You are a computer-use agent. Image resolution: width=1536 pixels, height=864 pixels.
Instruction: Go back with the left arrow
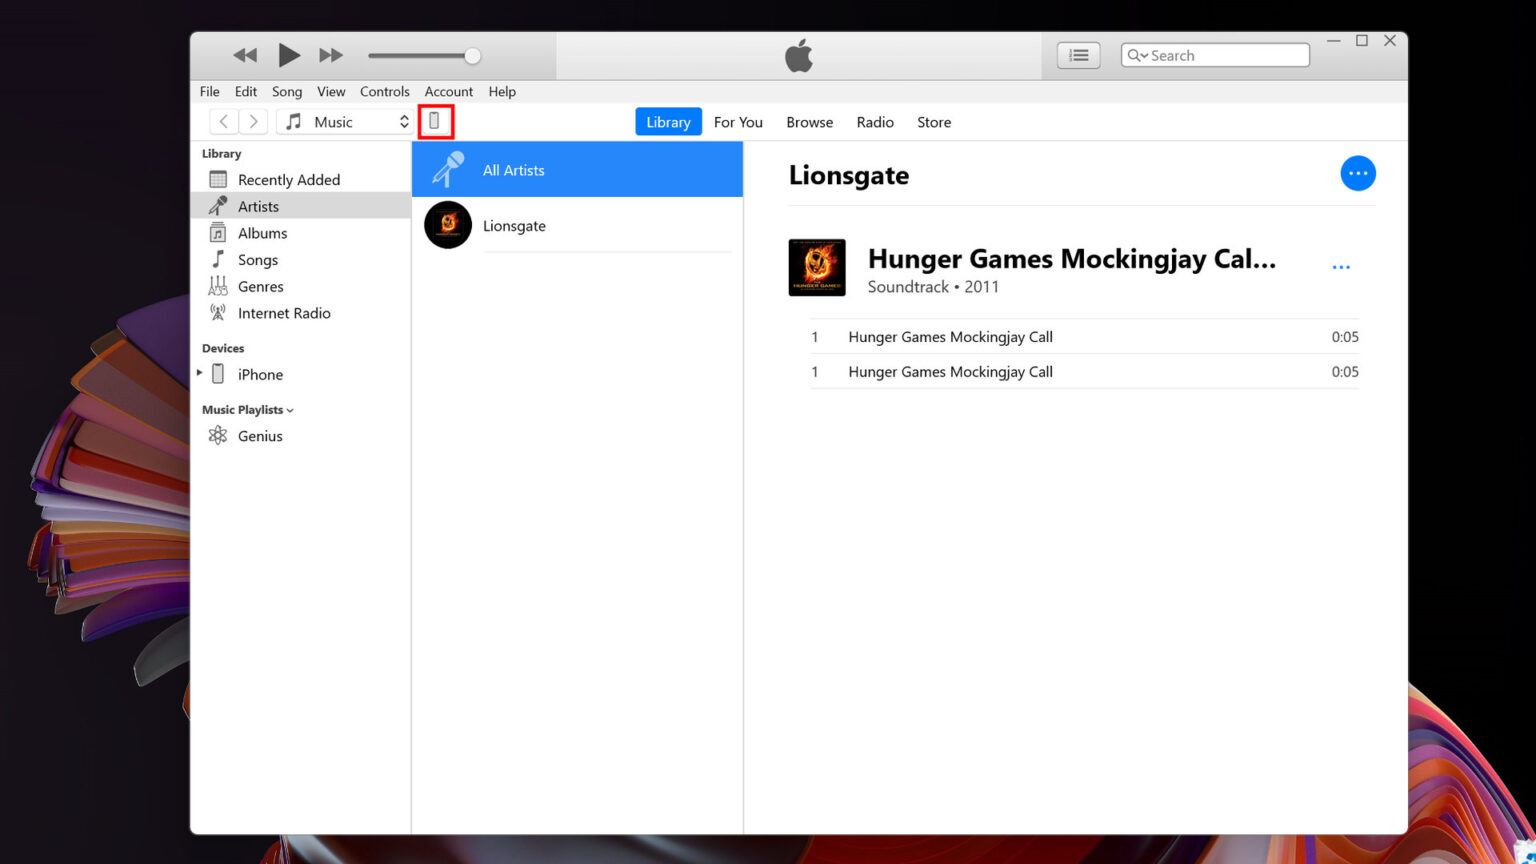tap(224, 121)
